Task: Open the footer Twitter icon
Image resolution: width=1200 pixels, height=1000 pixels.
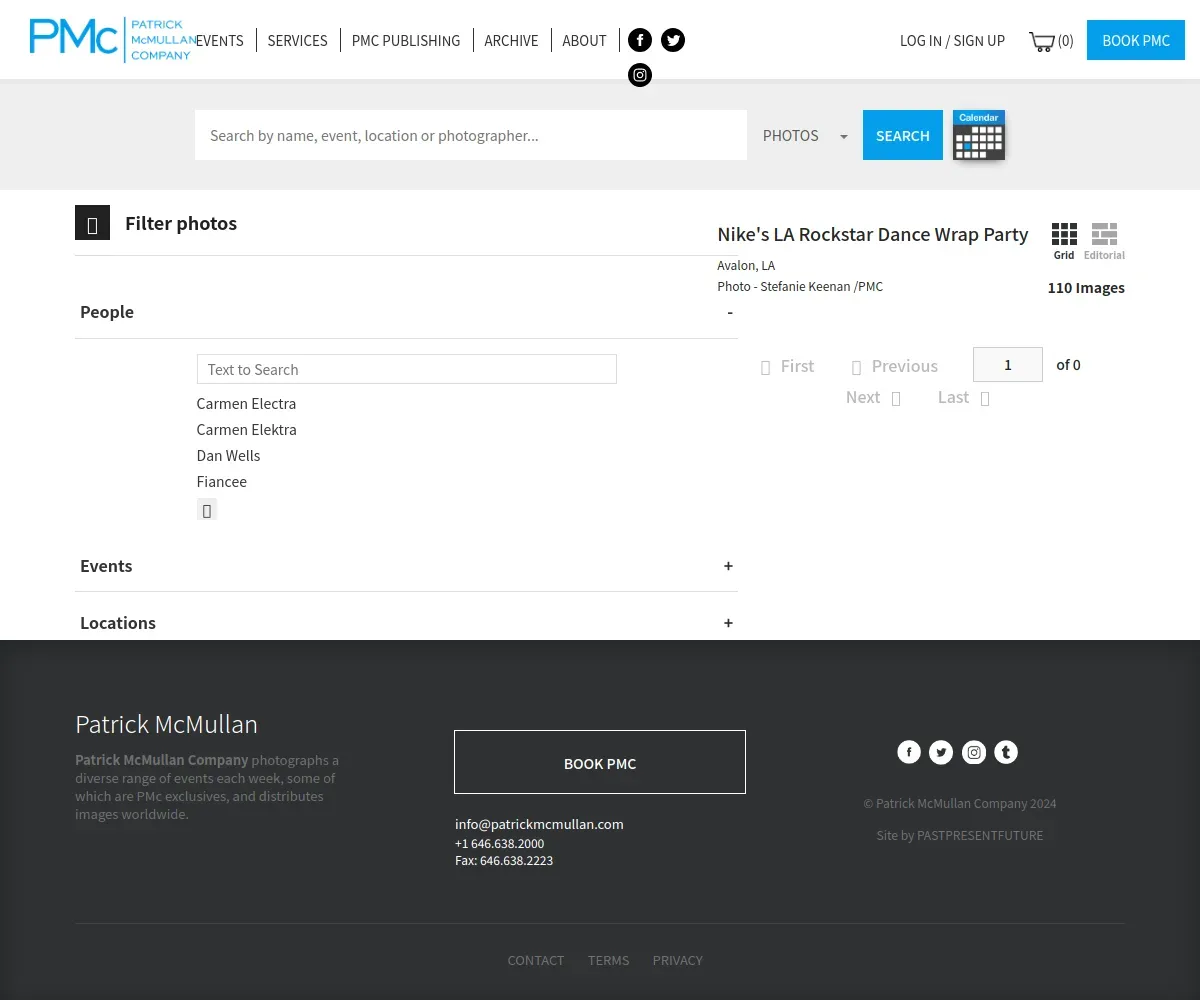Action: pyautogui.click(x=941, y=752)
